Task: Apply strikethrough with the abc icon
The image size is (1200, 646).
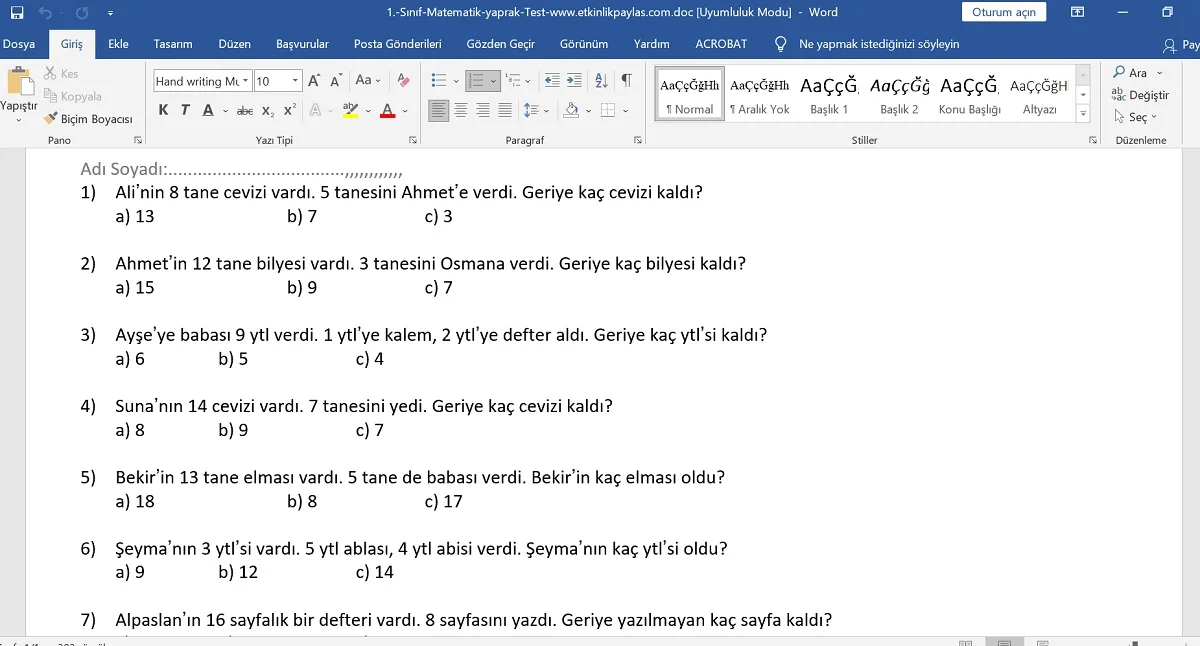Action: (x=245, y=111)
